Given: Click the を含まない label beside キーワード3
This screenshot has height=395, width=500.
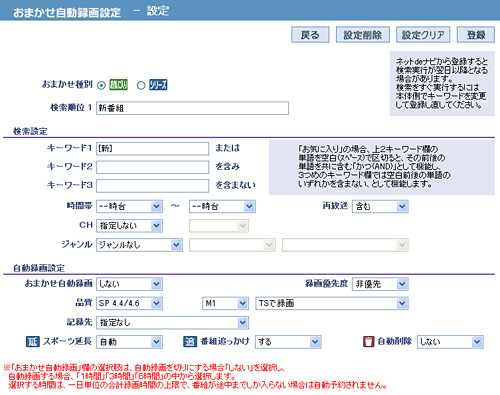Looking at the screenshot, I should point(235,185).
